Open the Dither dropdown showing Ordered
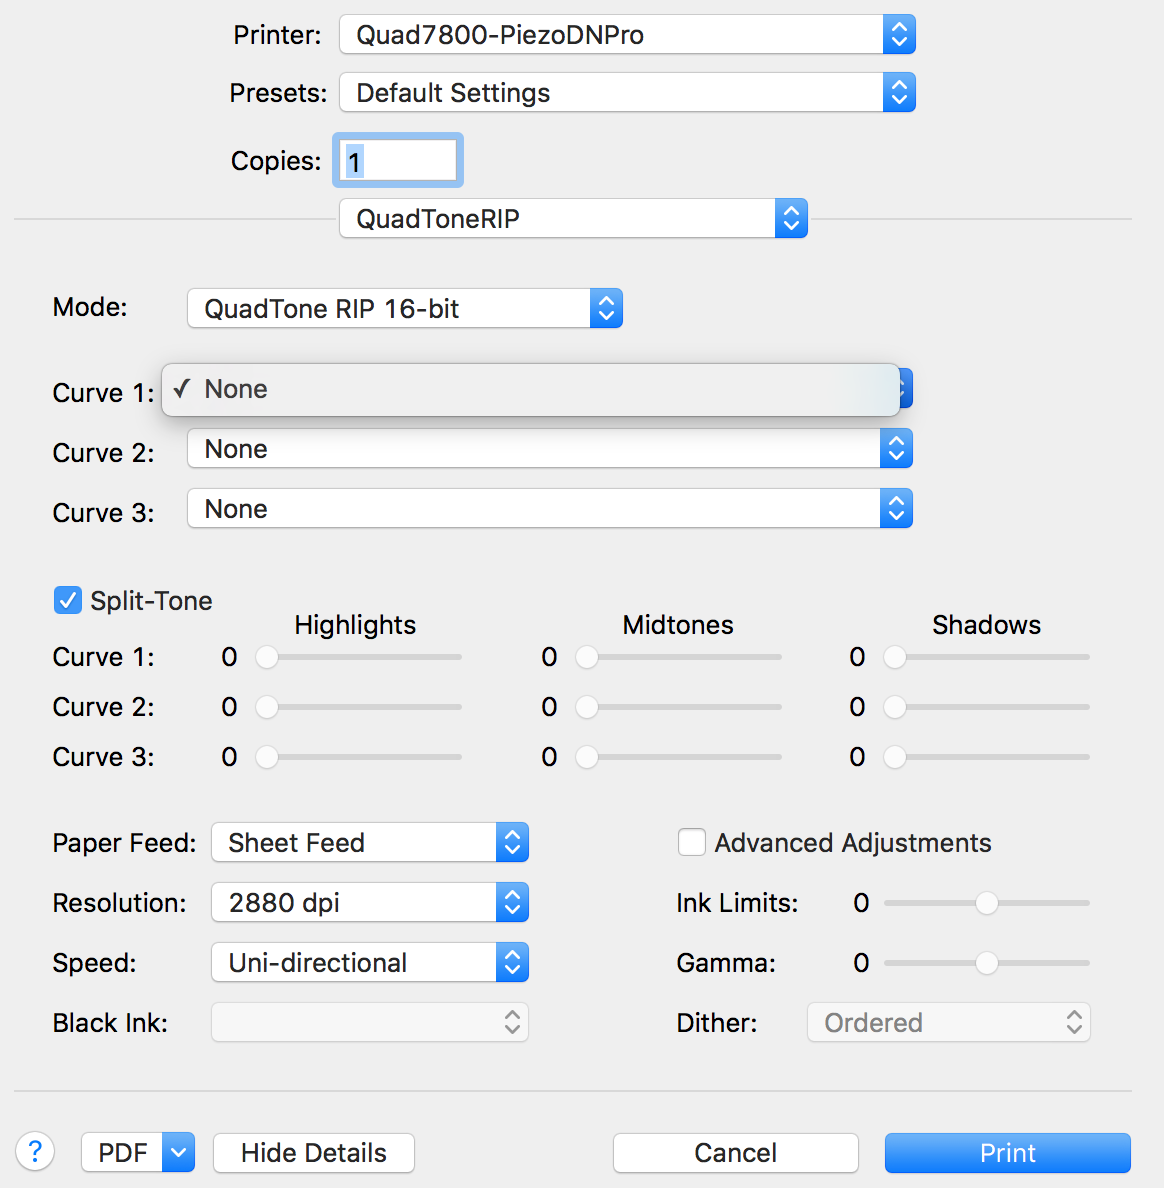Screen dimensions: 1164x1188 949,1022
